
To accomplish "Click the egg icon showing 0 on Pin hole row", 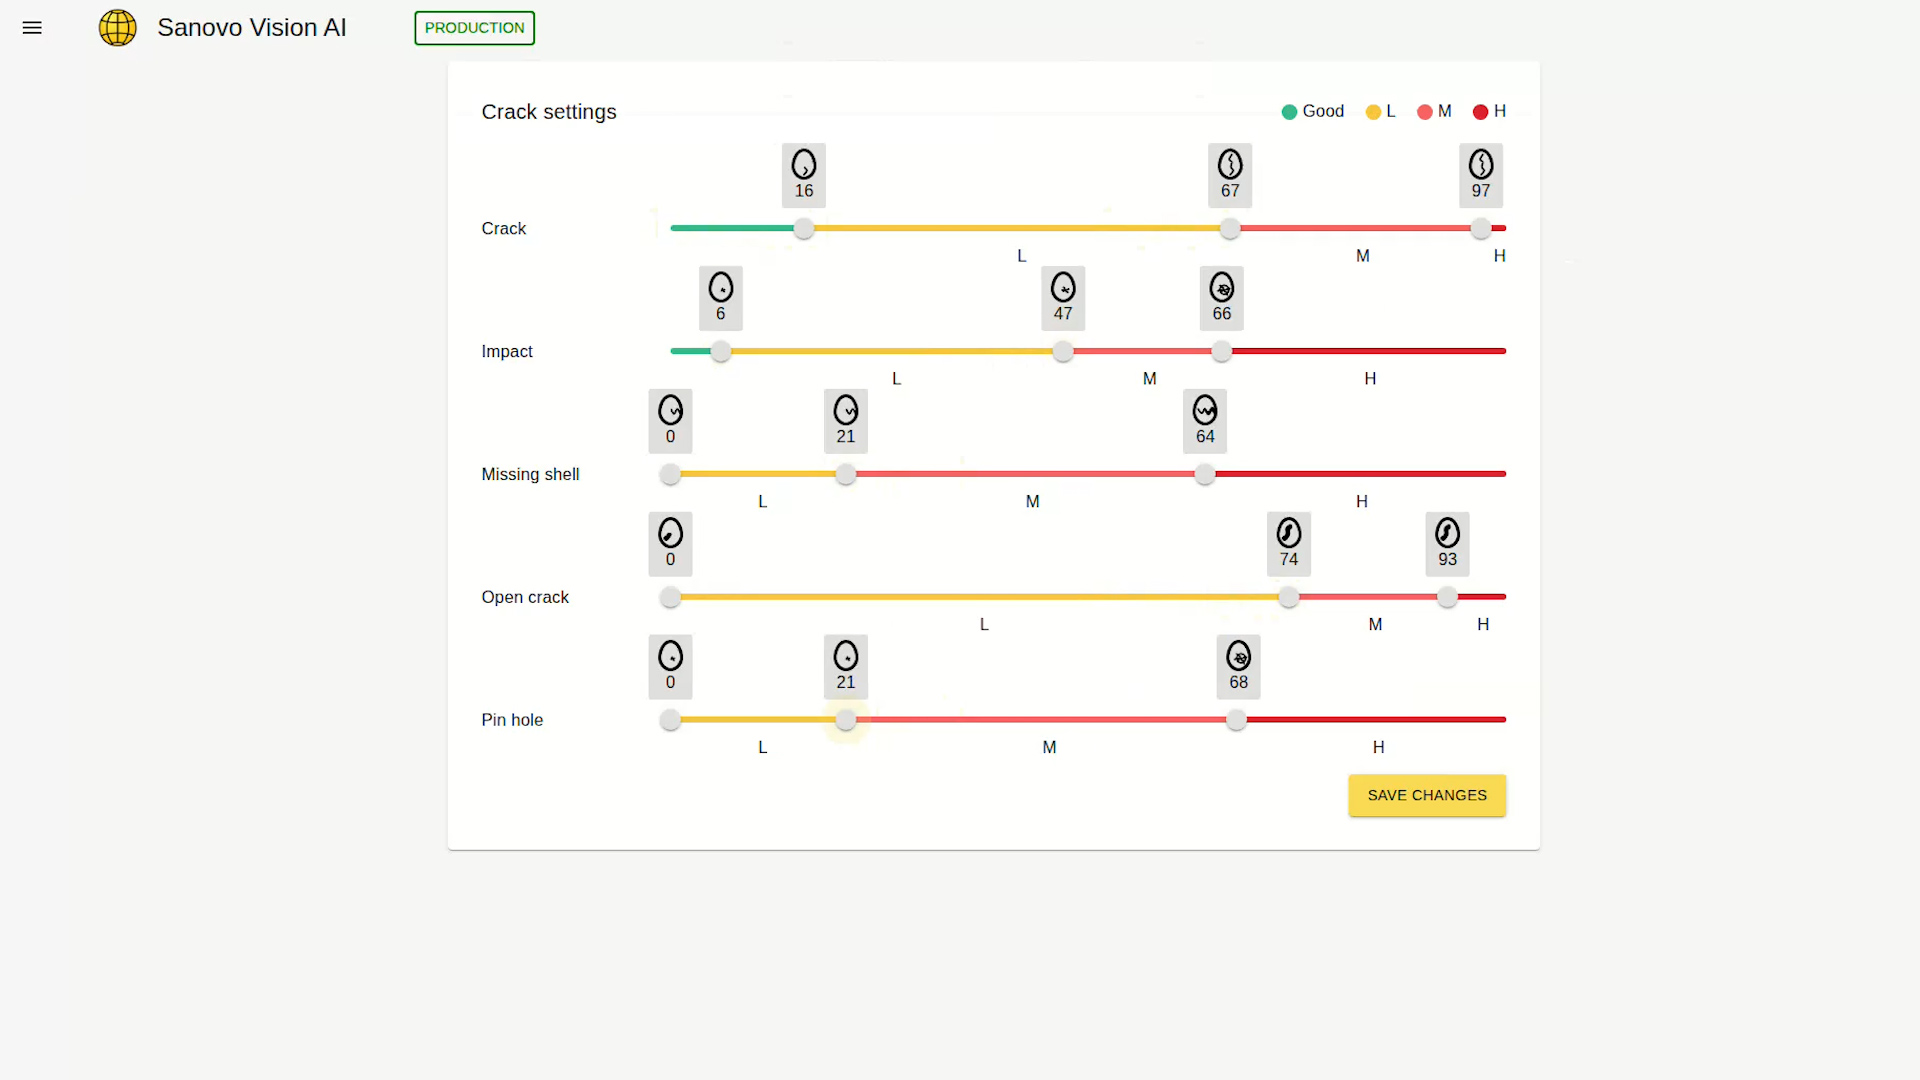I will [x=670, y=667].
